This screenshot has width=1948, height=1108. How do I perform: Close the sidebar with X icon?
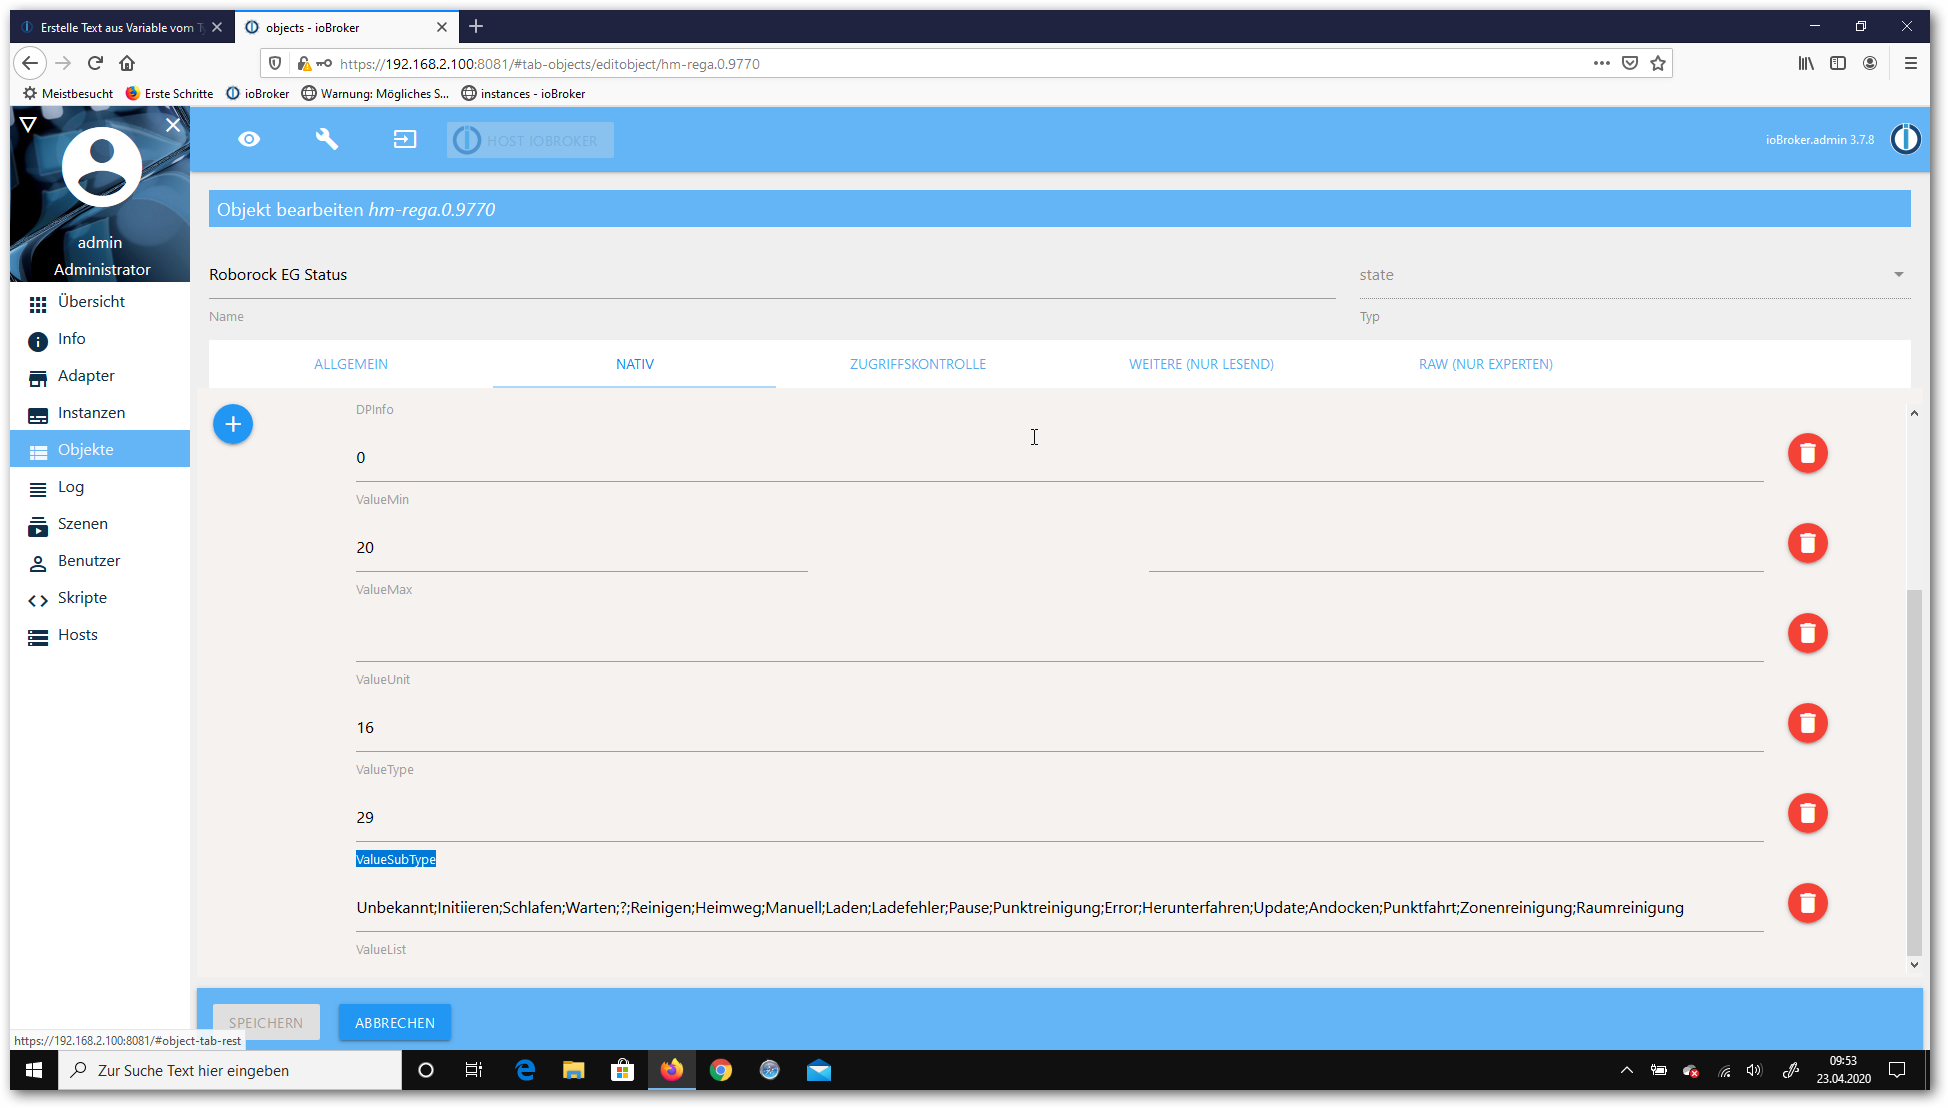(x=173, y=125)
